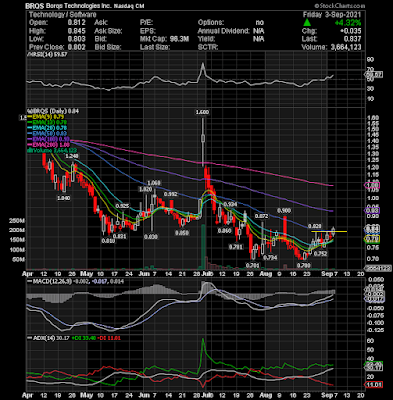This screenshot has width=393, height=400.
Task: Click the SCTR label
Action: pos(208,47)
